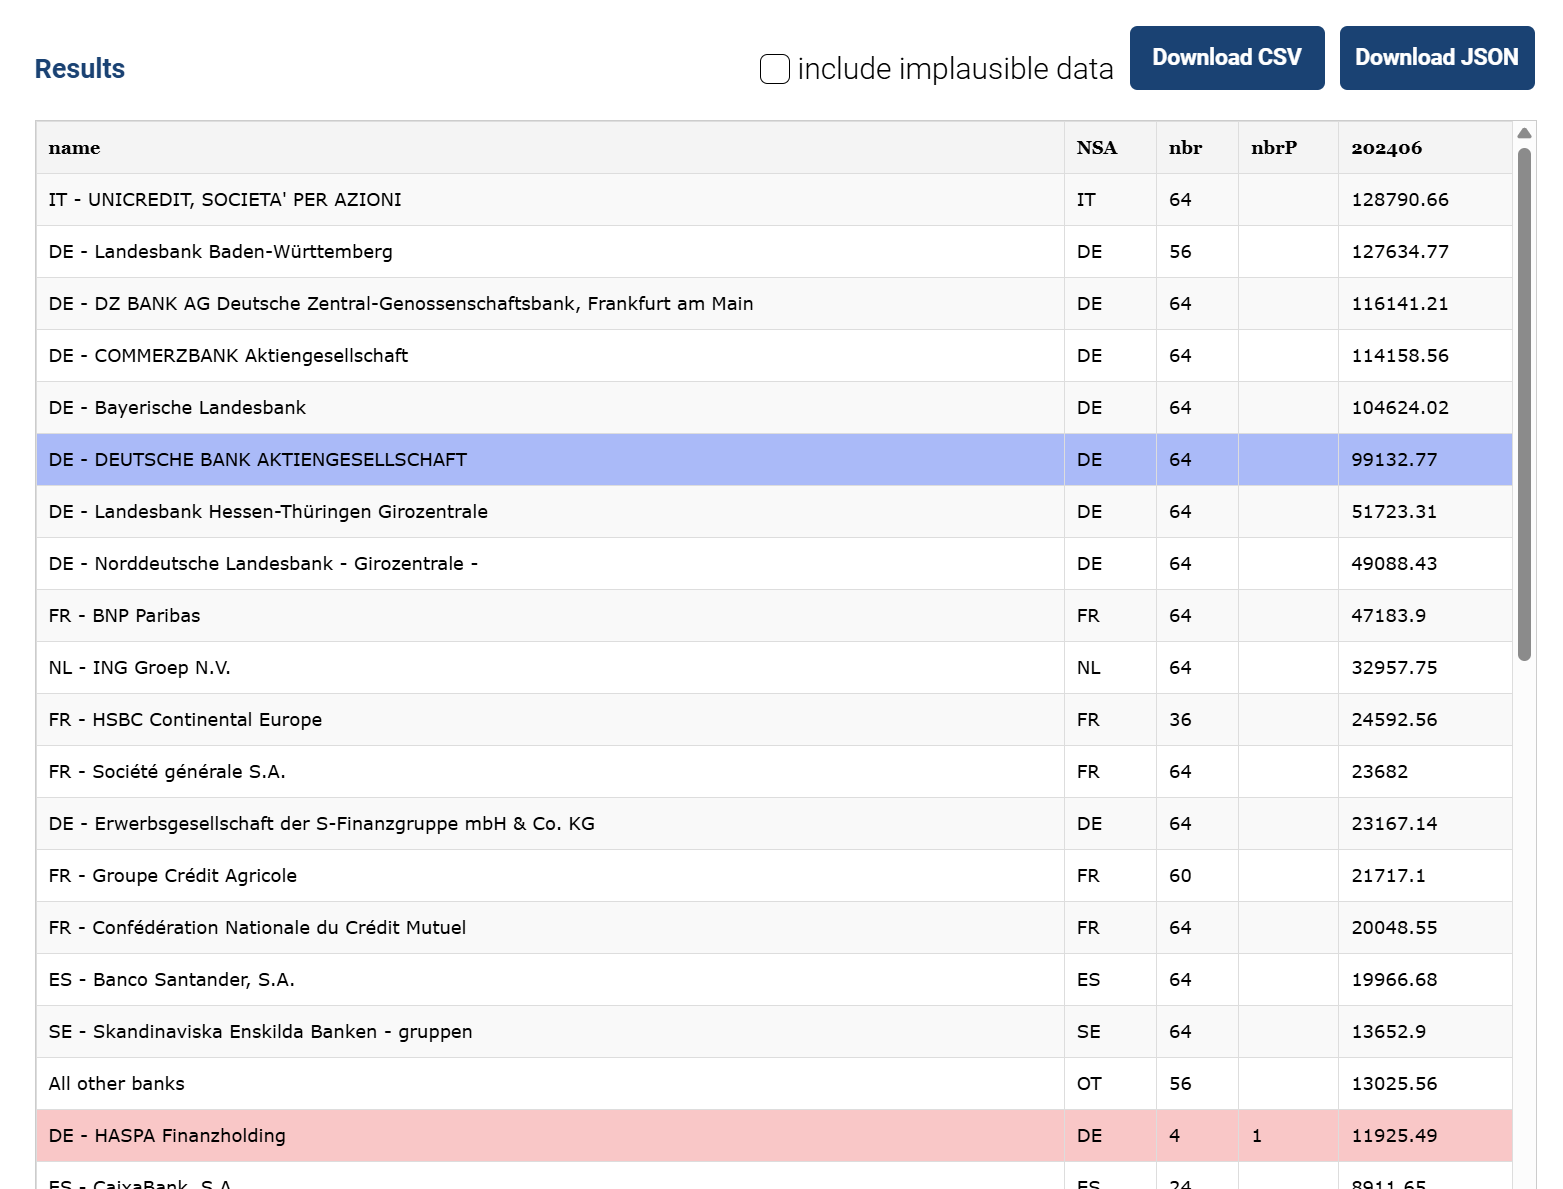Select the highlighted DEUTSCHE BANK AKTIENGESELLSCHAFT row
Screen dimensions: 1563x1189
258,460
